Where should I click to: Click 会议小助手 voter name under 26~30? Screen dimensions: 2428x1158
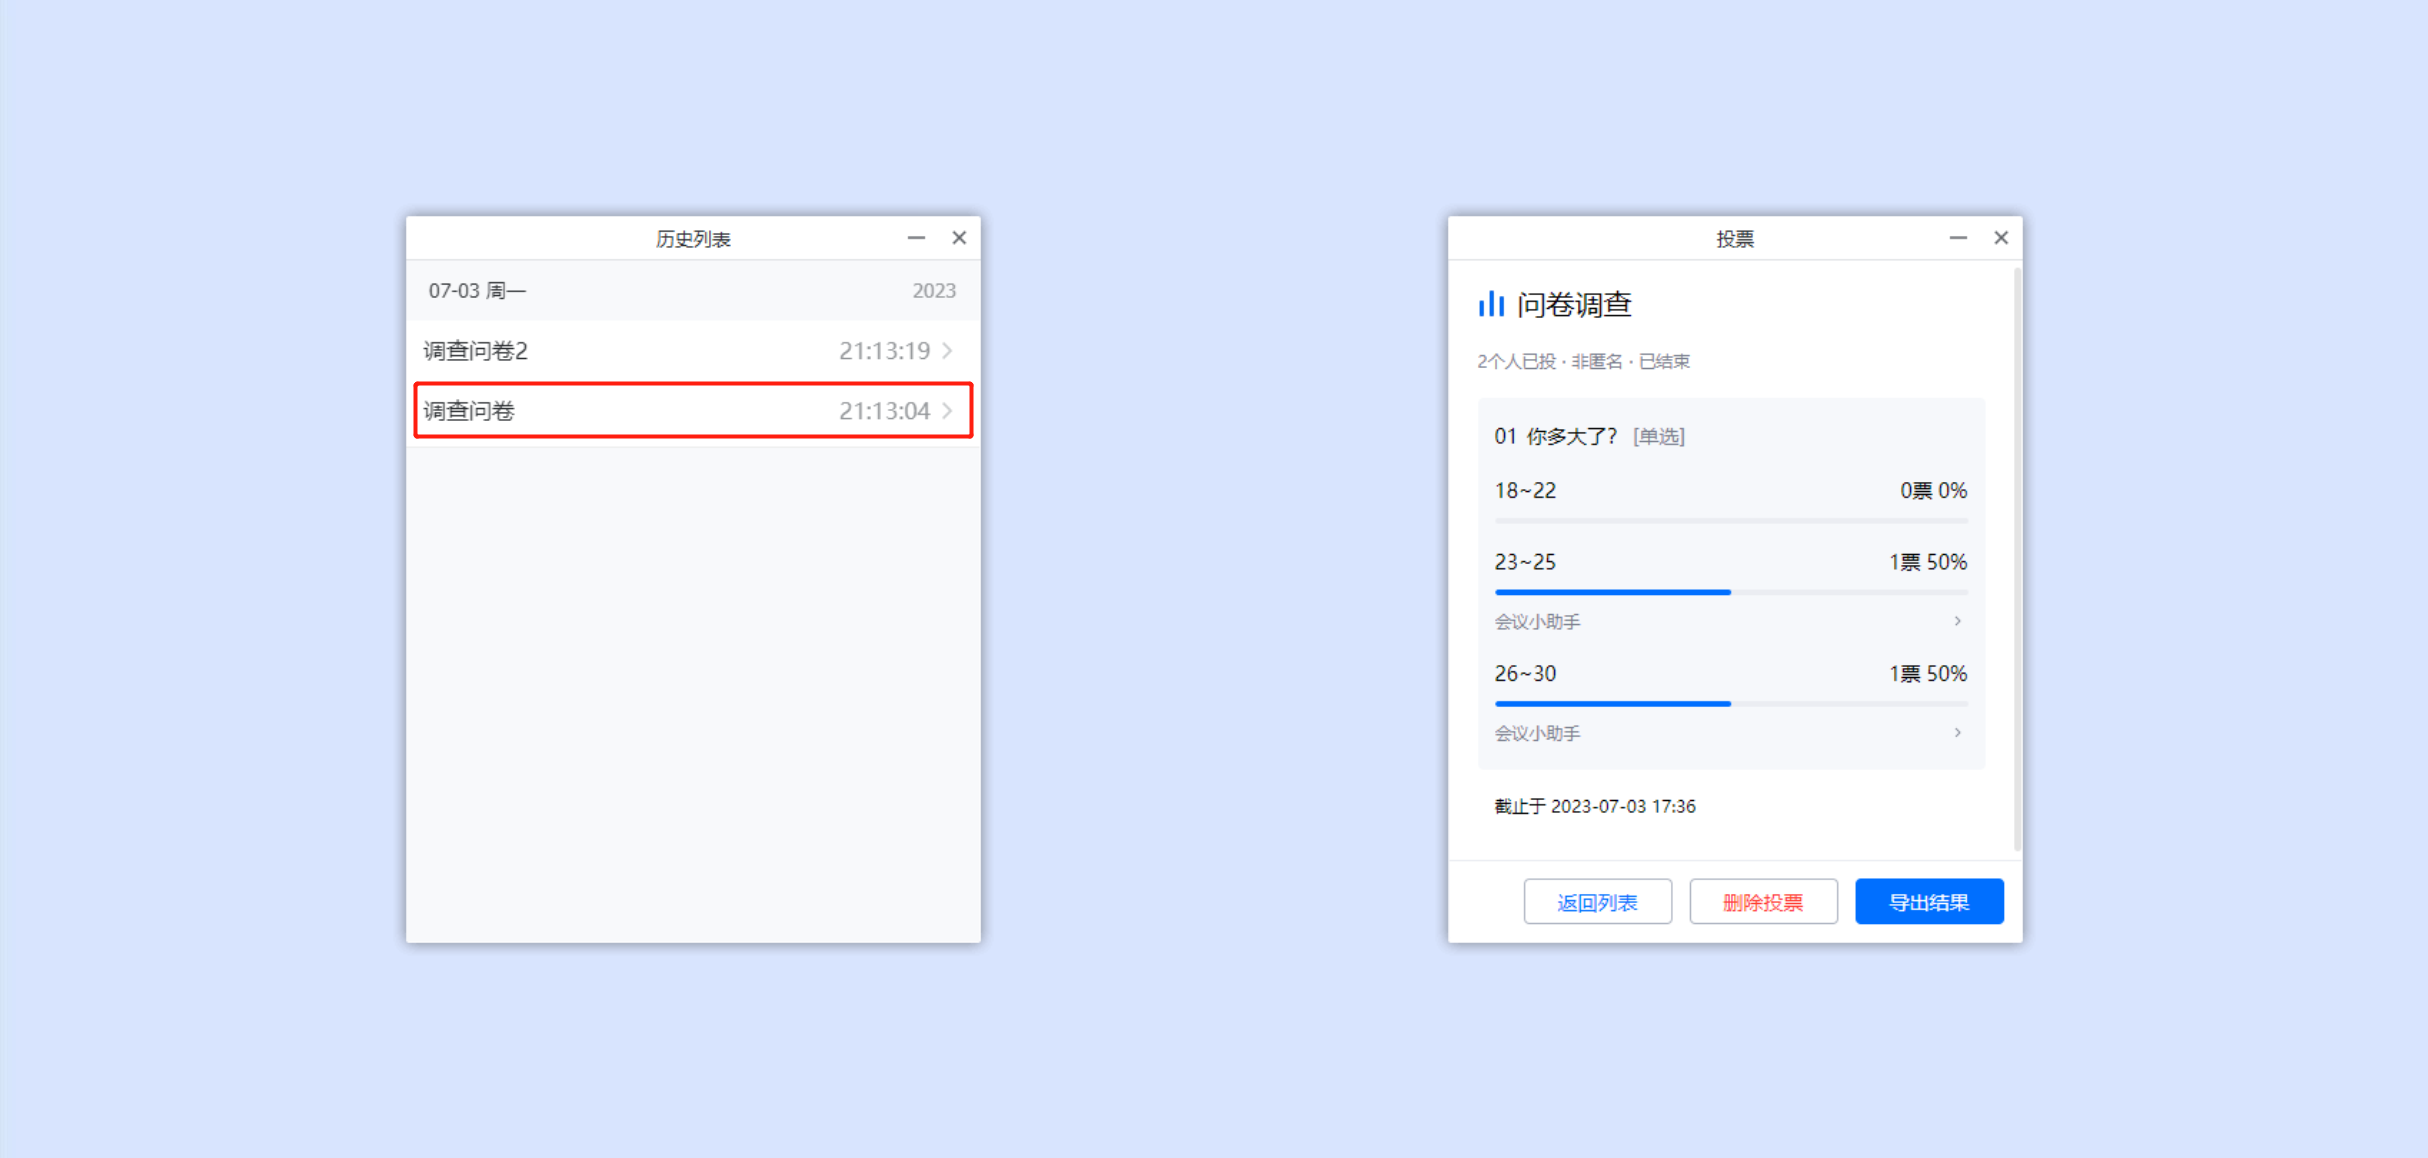pos(1537,734)
